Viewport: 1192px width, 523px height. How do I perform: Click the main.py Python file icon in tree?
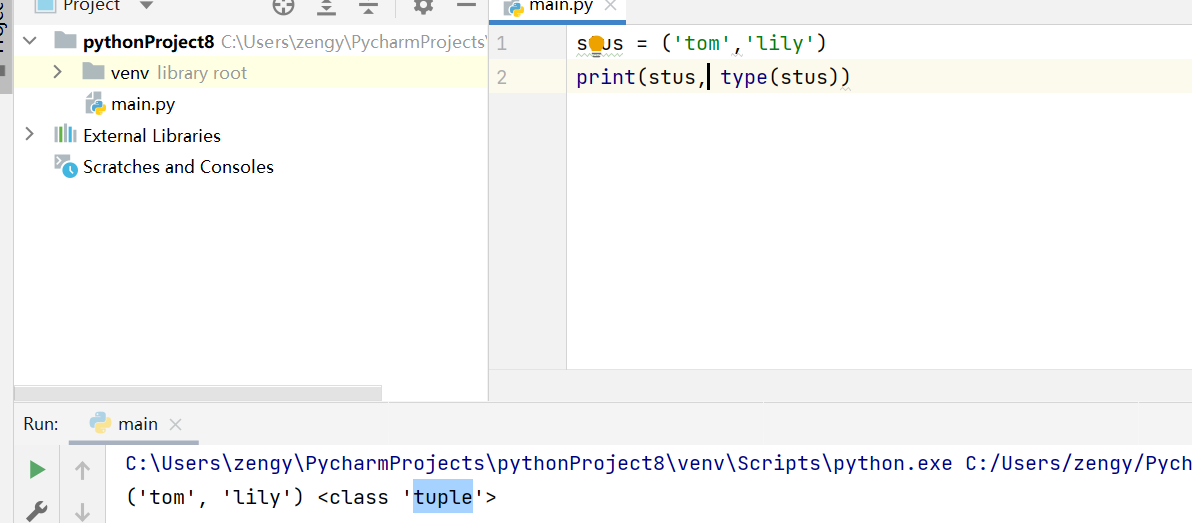(96, 103)
